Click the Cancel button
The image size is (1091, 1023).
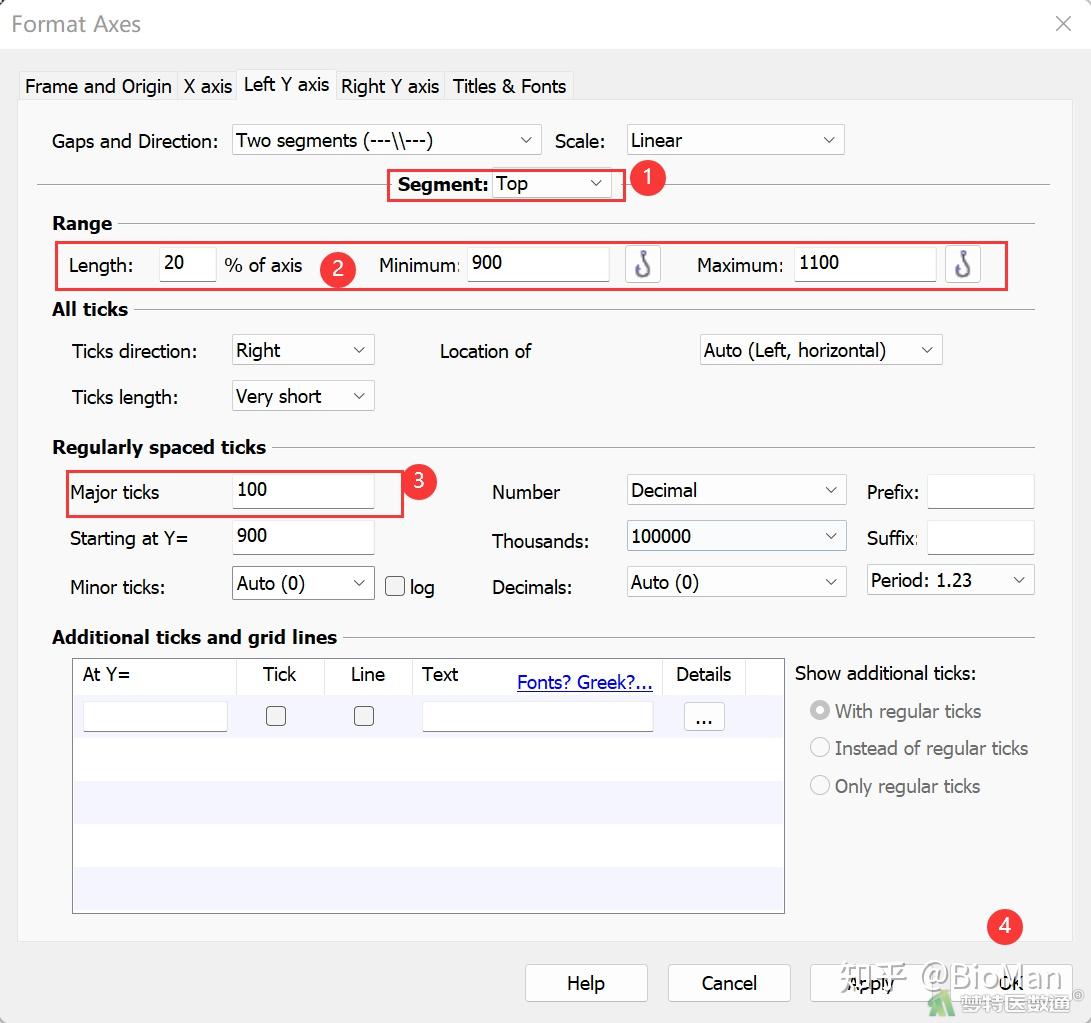click(x=729, y=983)
